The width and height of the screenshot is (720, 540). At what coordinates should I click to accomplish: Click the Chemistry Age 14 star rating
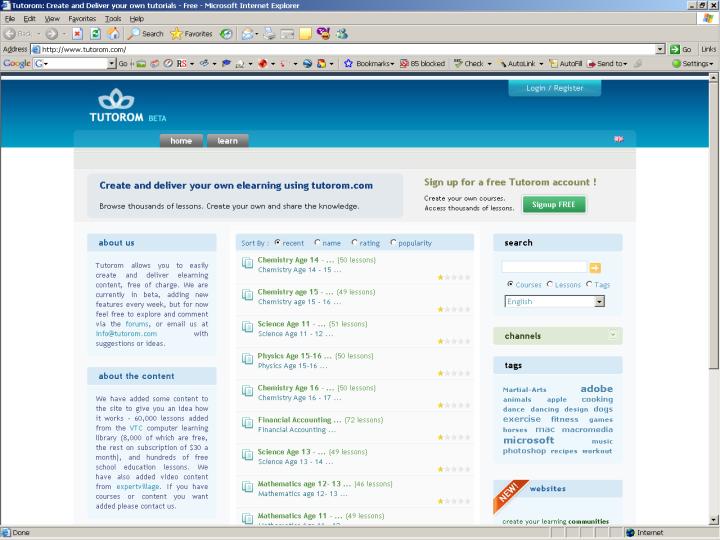pyautogui.click(x=454, y=277)
